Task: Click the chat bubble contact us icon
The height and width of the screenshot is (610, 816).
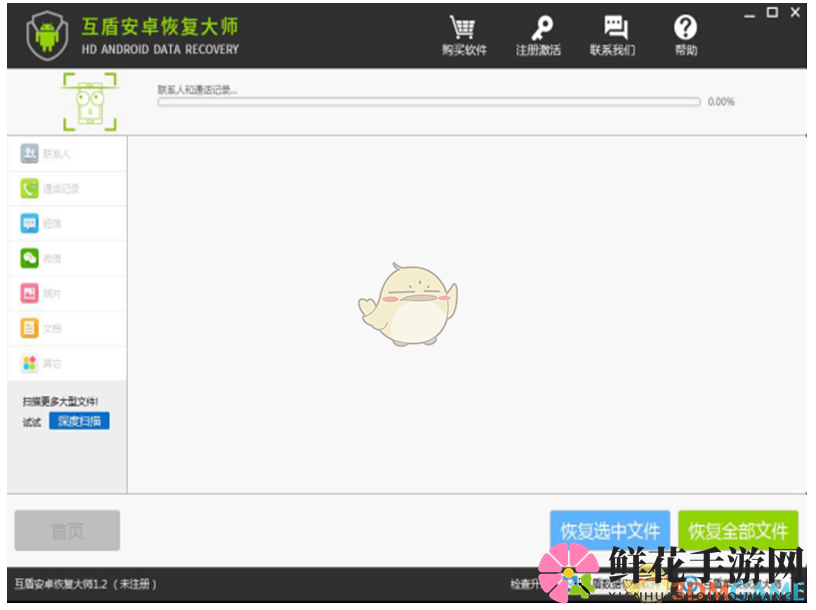Action: coord(616,27)
